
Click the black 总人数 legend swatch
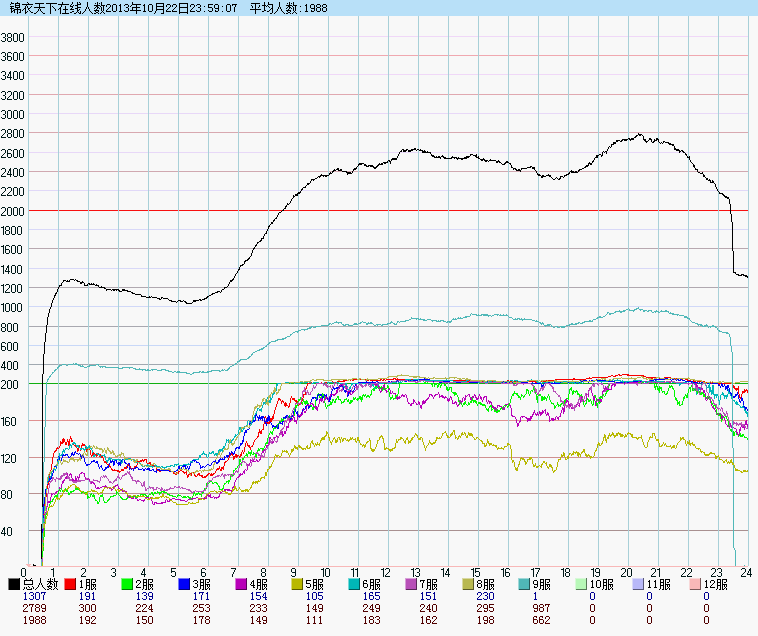(14, 584)
